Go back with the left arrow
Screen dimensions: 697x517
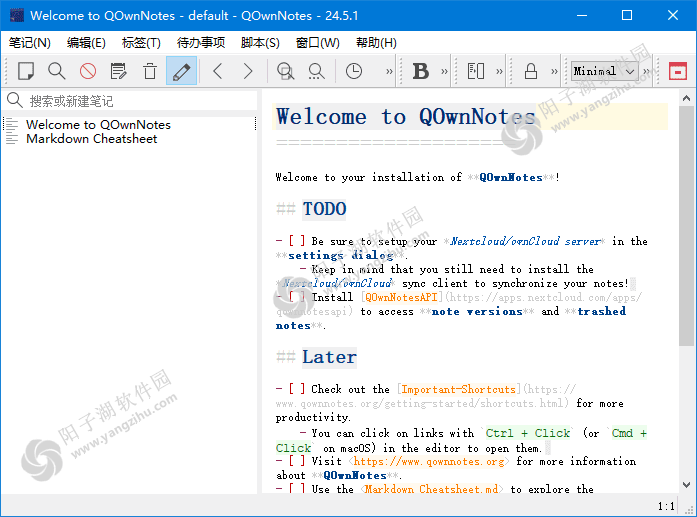click(217, 71)
